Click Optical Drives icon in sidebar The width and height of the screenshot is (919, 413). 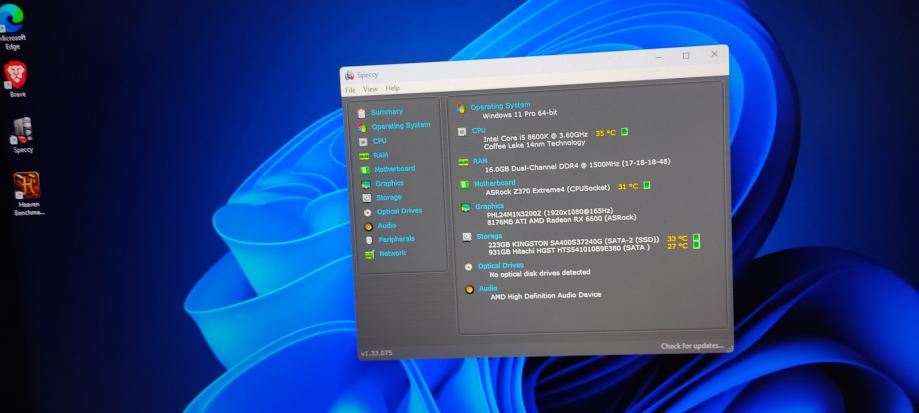[x=367, y=212]
